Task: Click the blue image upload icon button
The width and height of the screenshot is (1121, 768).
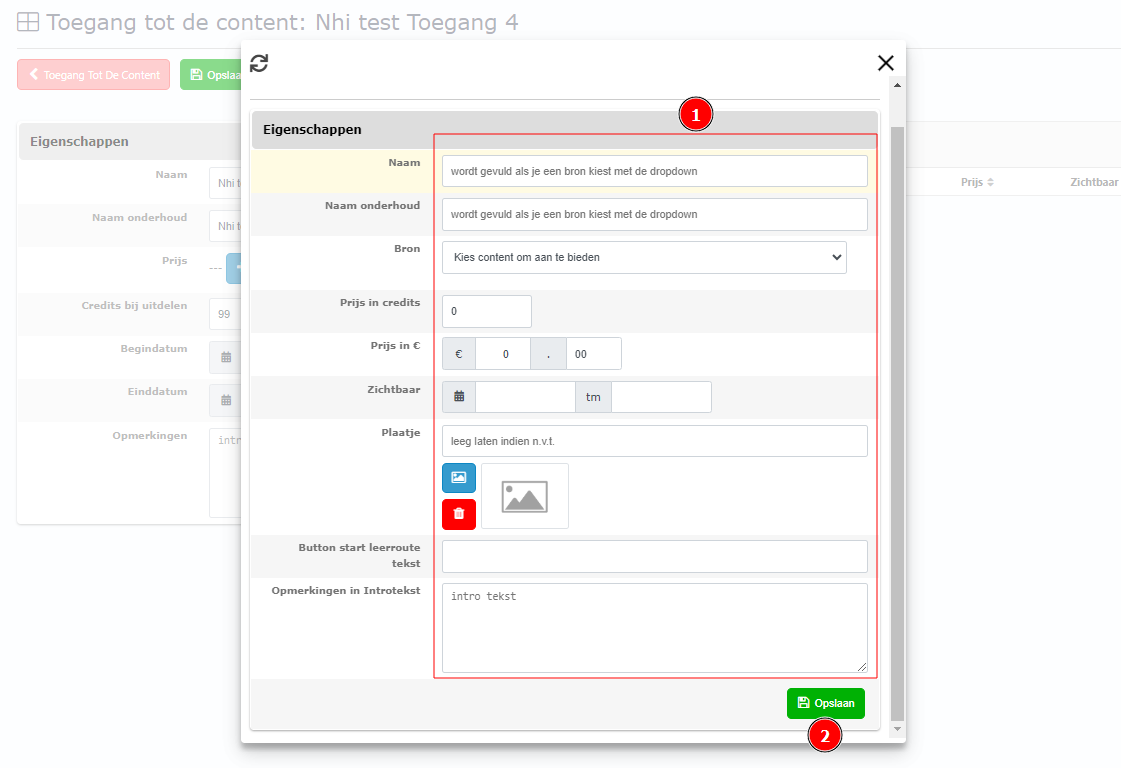Action: pos(459,478)
